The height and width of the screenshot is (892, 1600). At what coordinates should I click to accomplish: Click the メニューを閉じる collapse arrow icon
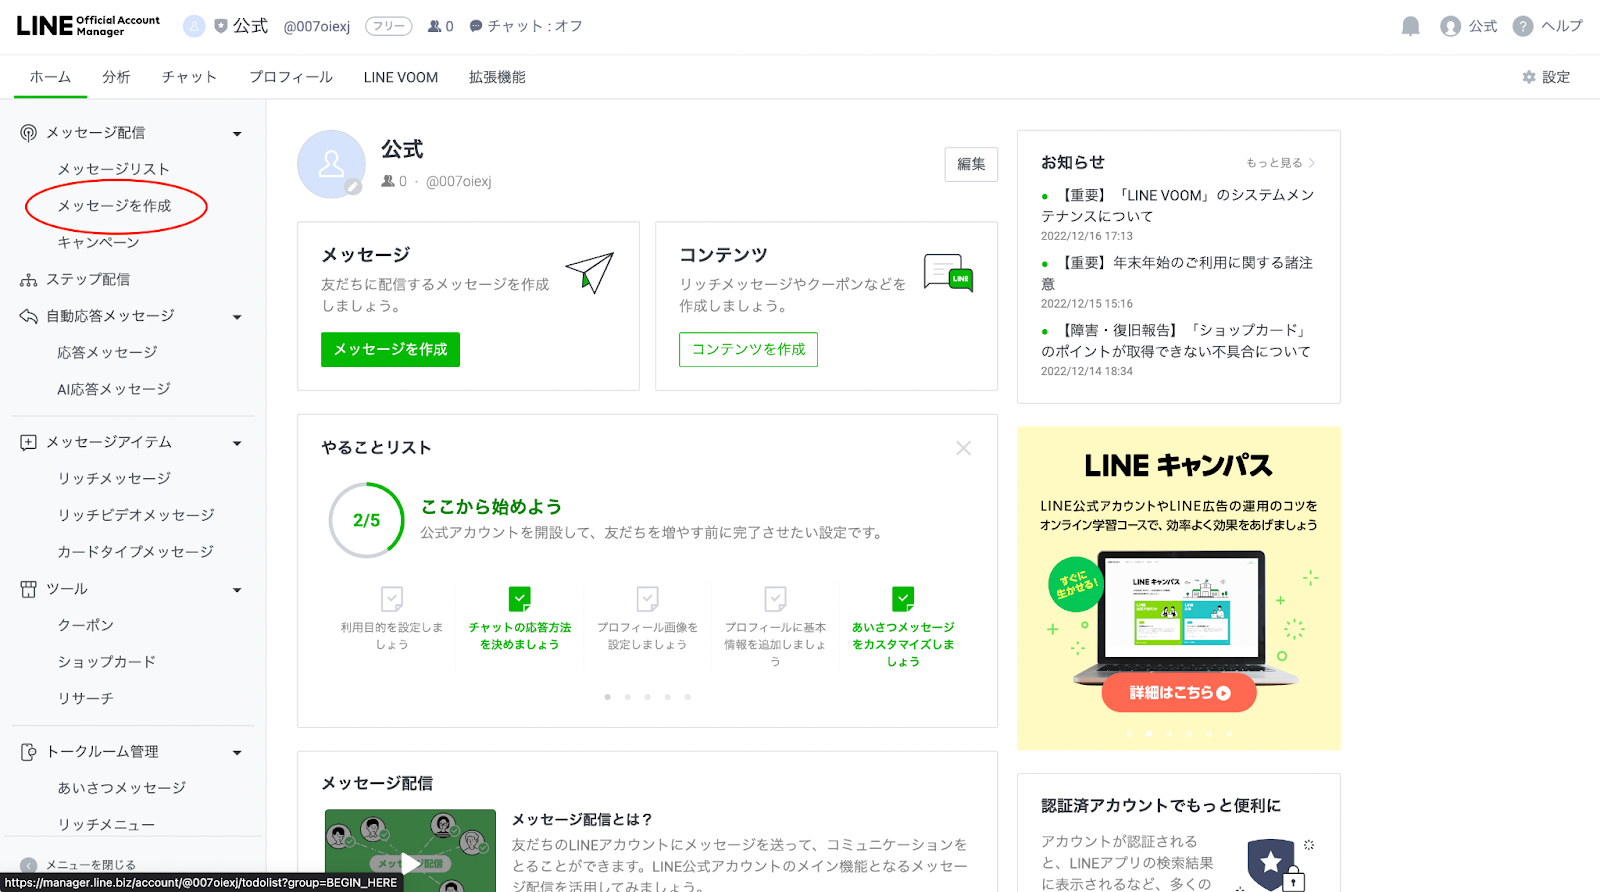click(x=28, y=865)
